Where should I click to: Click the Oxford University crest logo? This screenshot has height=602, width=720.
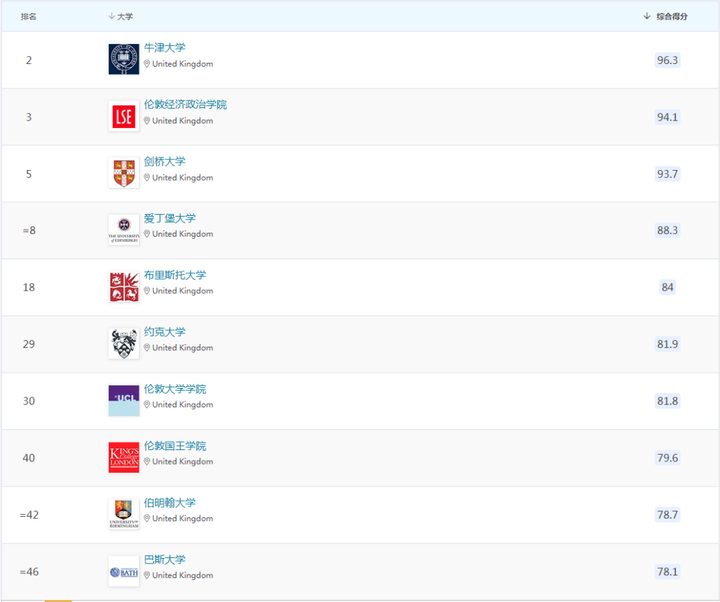pyautogui.click(x=124, y=59)
